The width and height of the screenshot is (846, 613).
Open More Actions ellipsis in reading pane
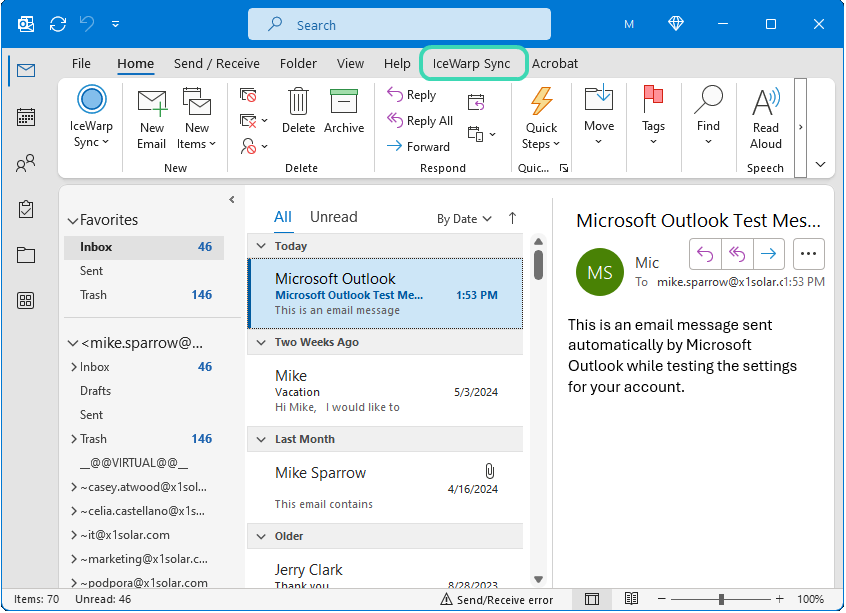tap(808, 254)
